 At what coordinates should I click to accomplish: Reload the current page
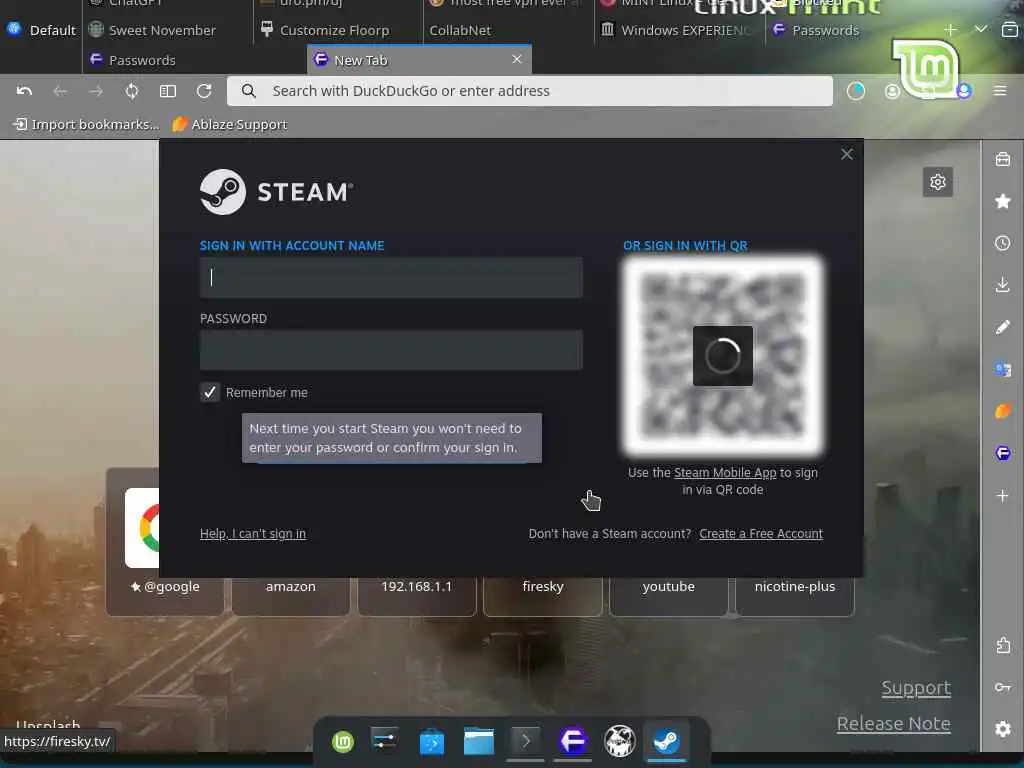pyautogui.click(x=204, y=91)
